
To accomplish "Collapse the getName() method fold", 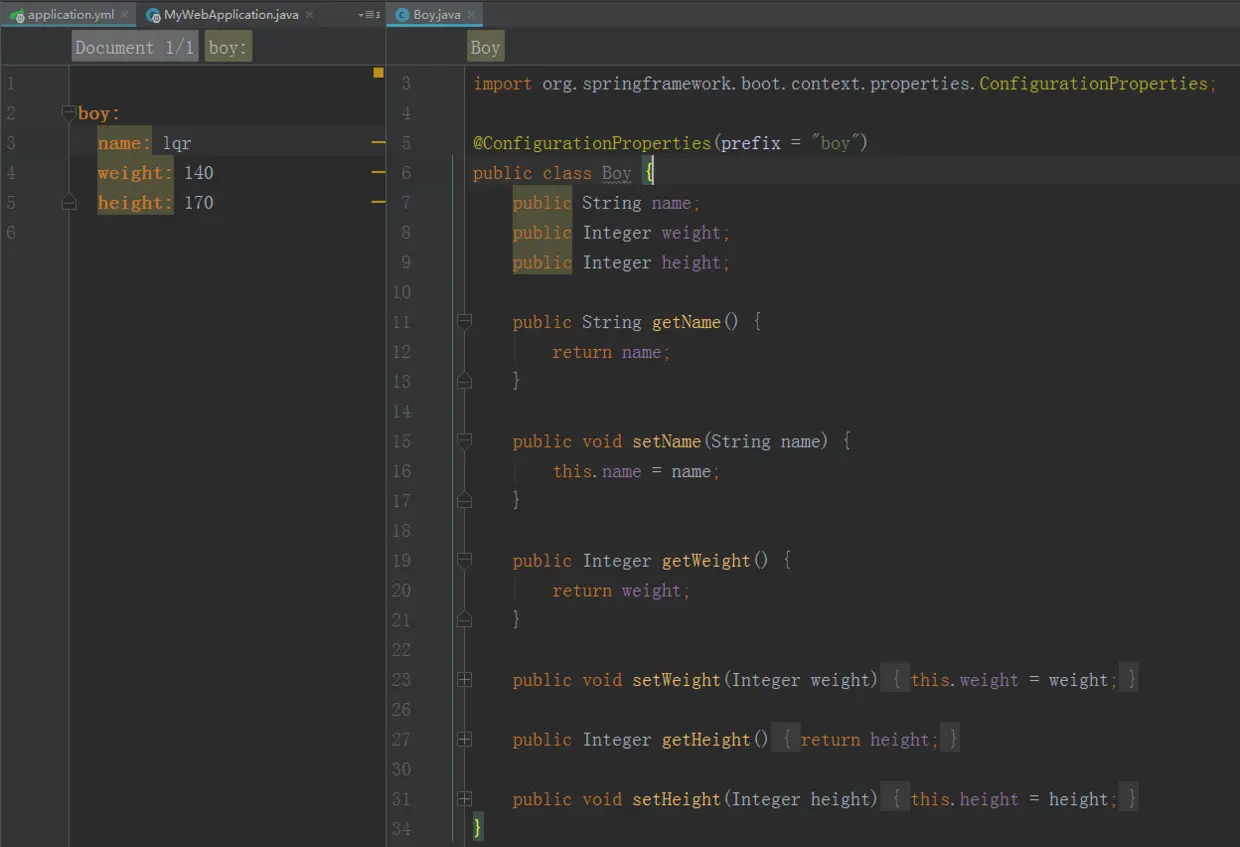I will [464, 321].
